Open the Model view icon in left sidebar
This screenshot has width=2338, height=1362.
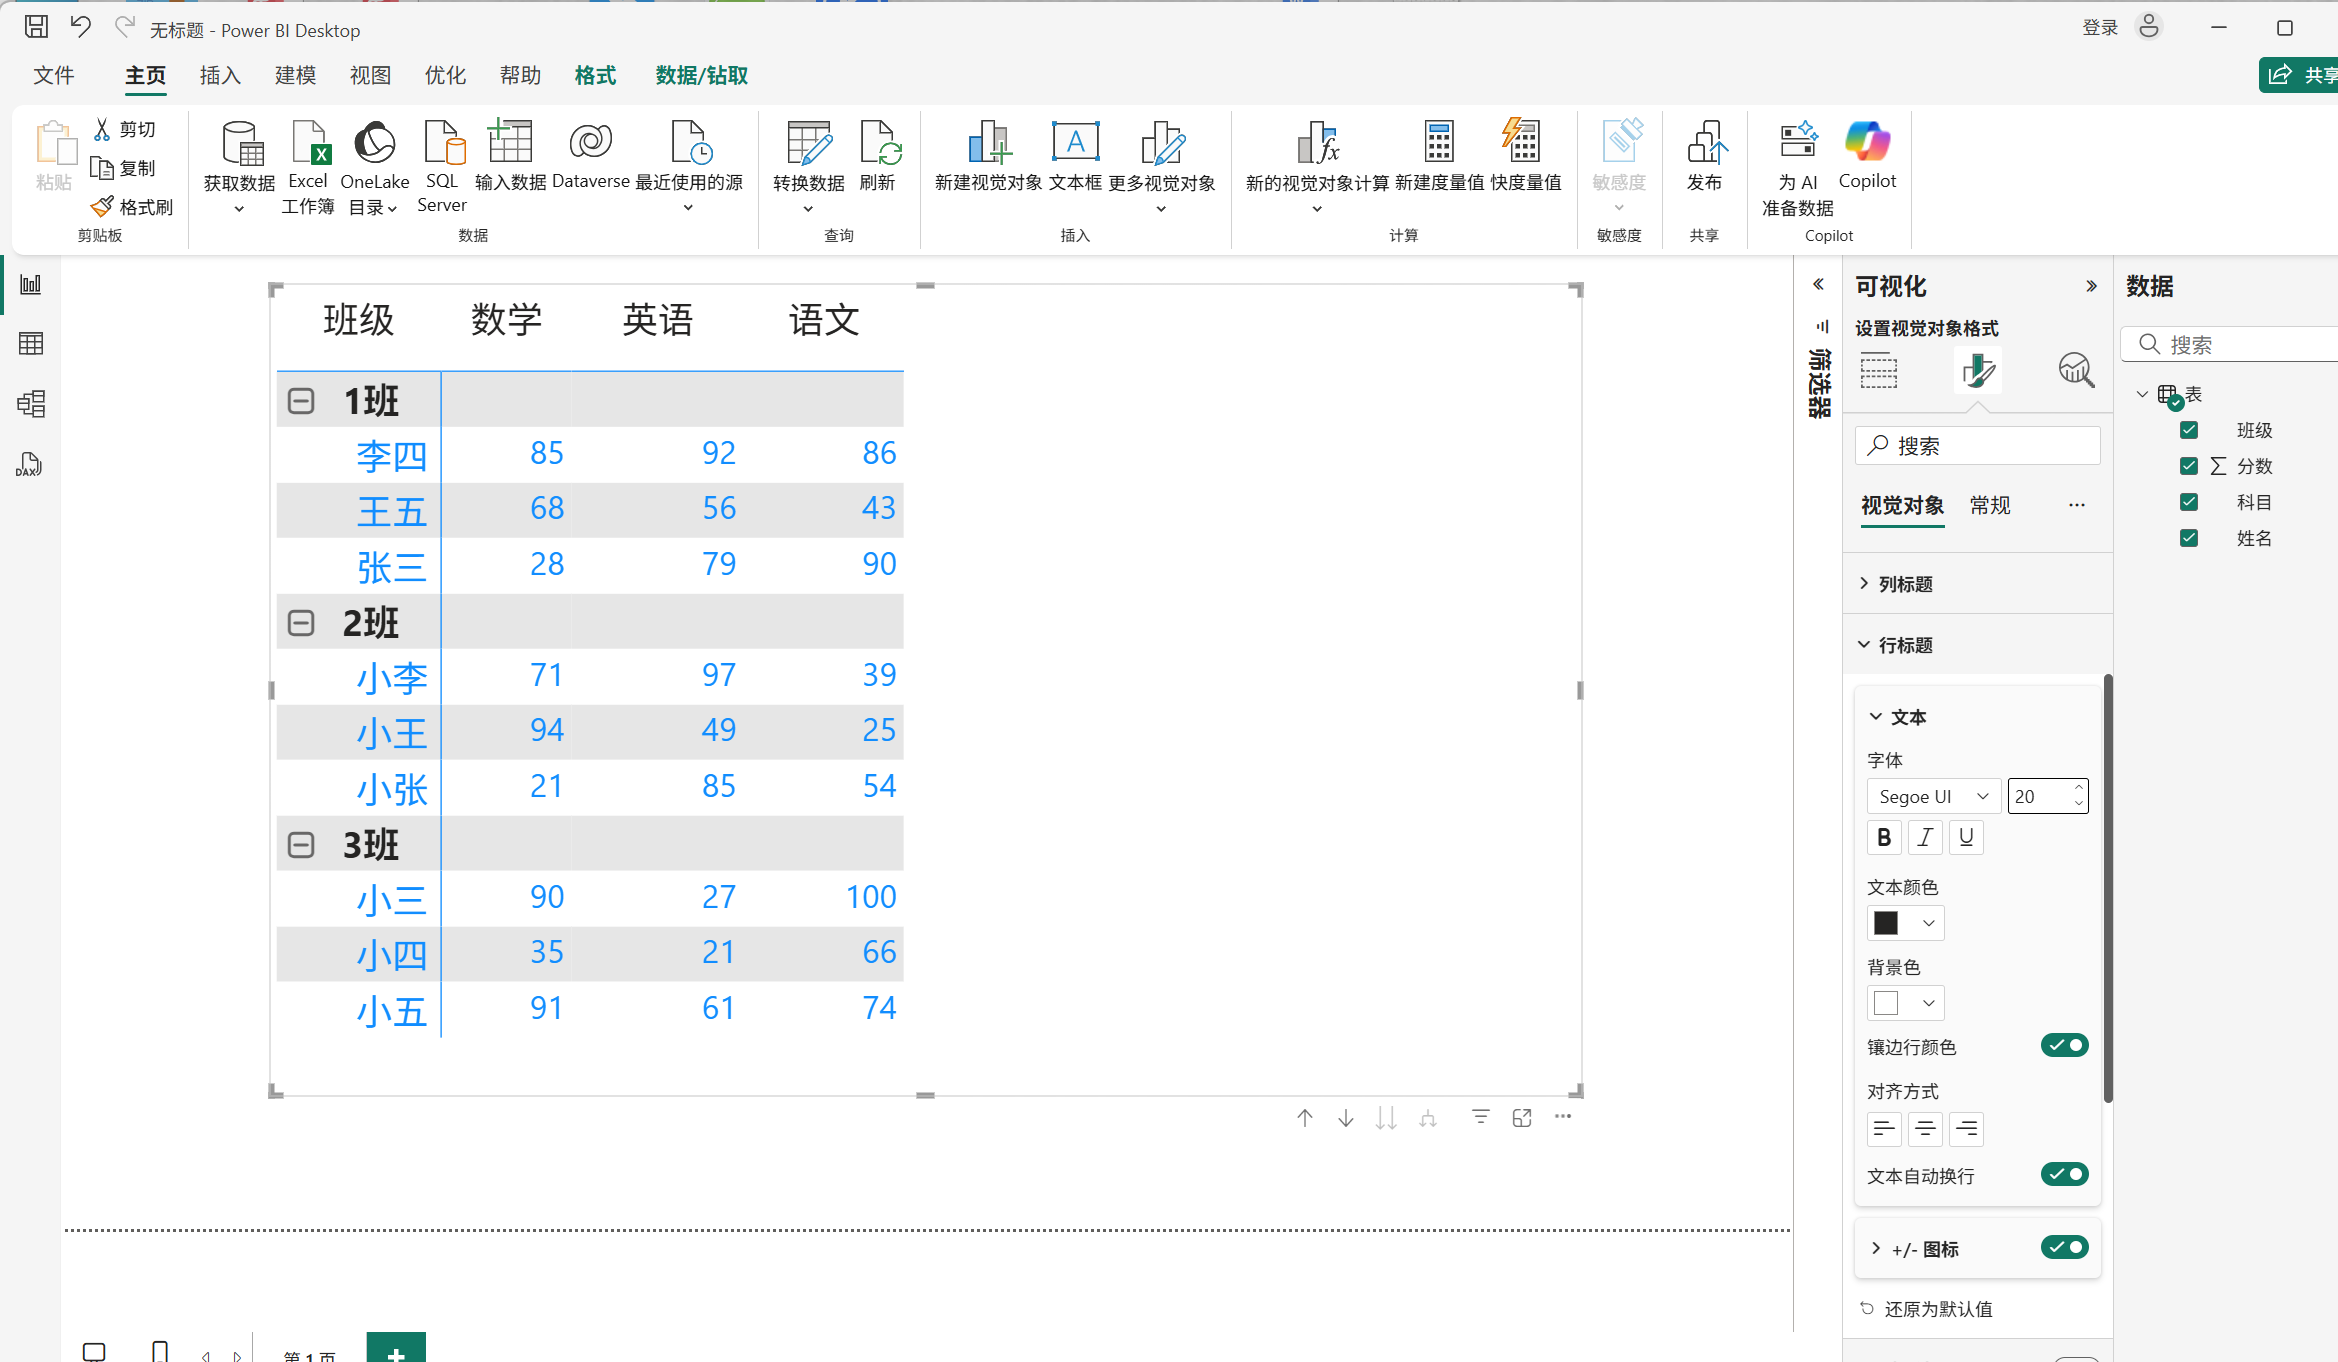31,404
